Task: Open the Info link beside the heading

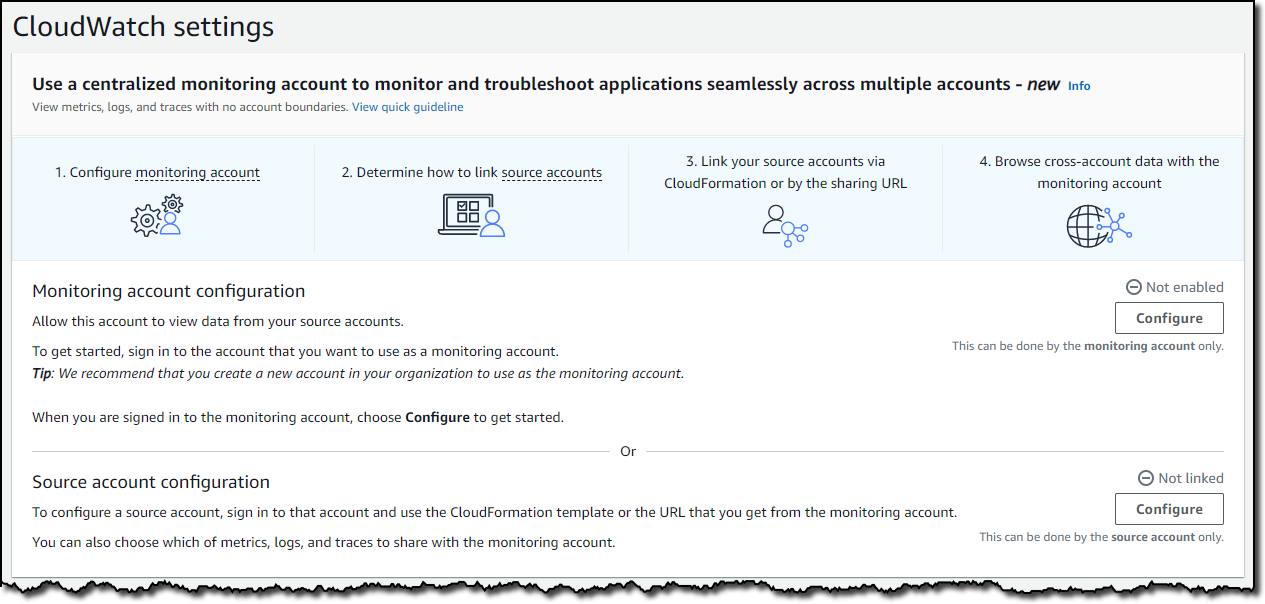Action: (x=1079, y=86)
